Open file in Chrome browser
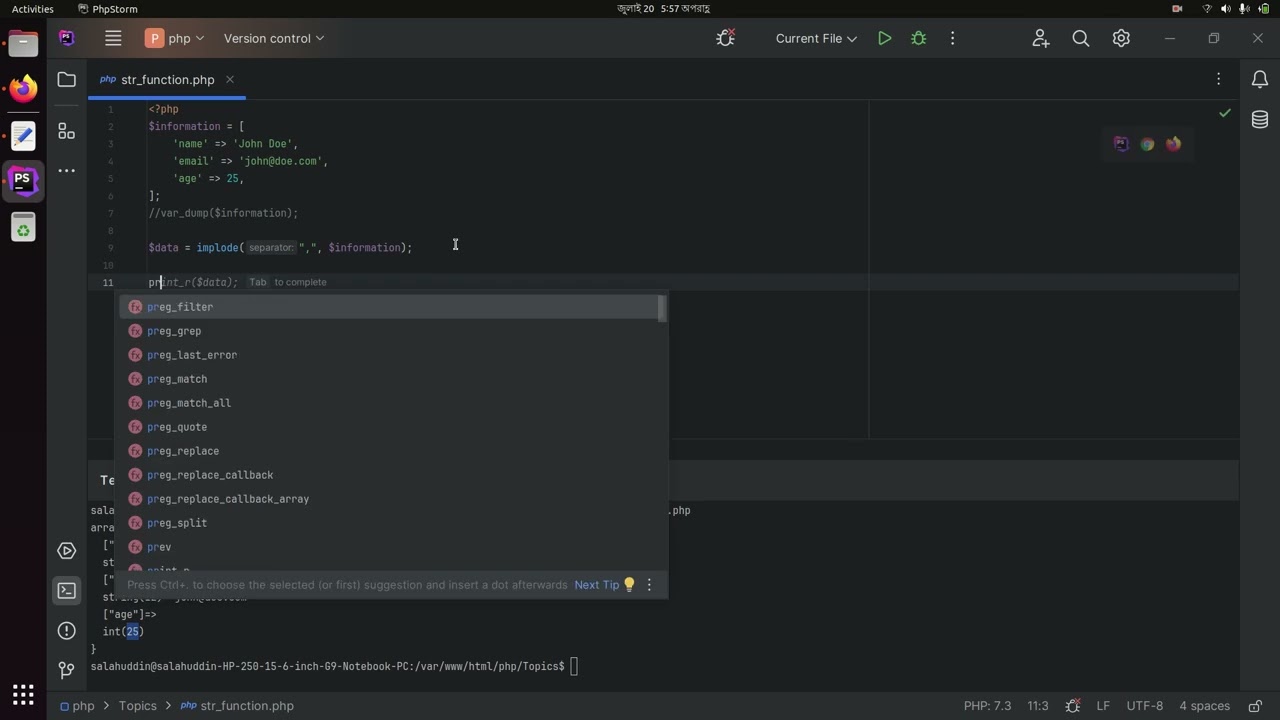This screenshot has width=1280, height=720. [x=1147, y=144]
